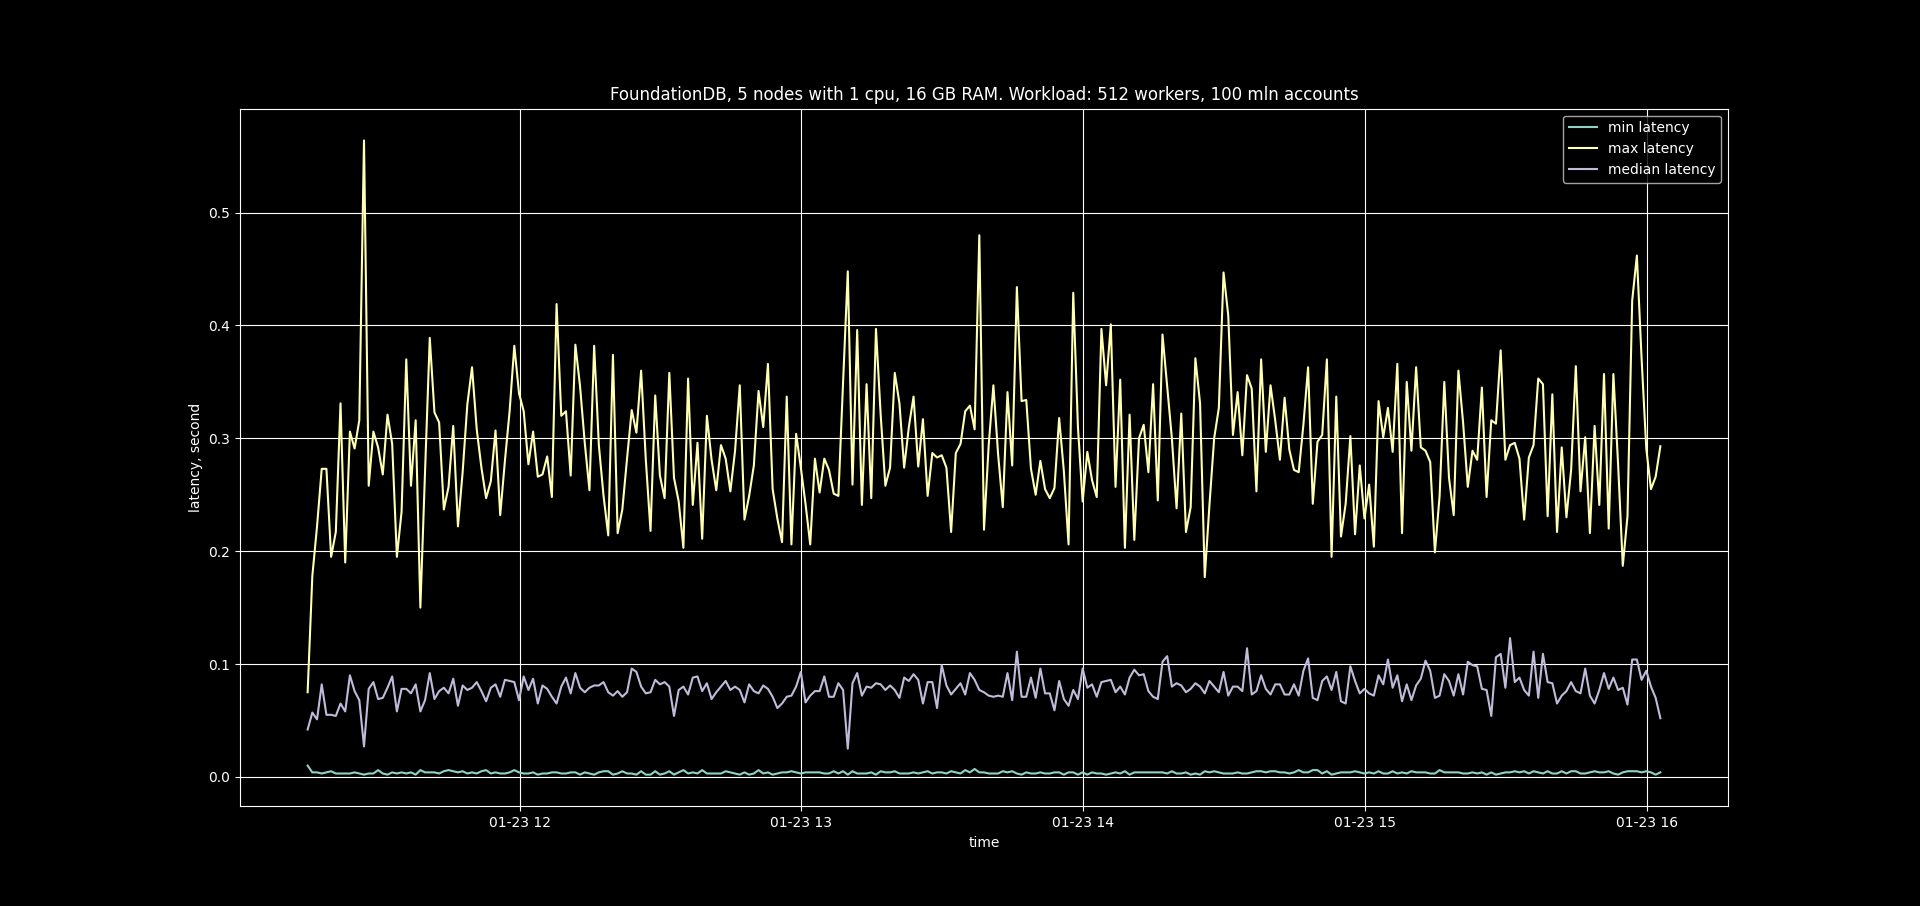Click the teal min latency legend line

(1583, 127)
